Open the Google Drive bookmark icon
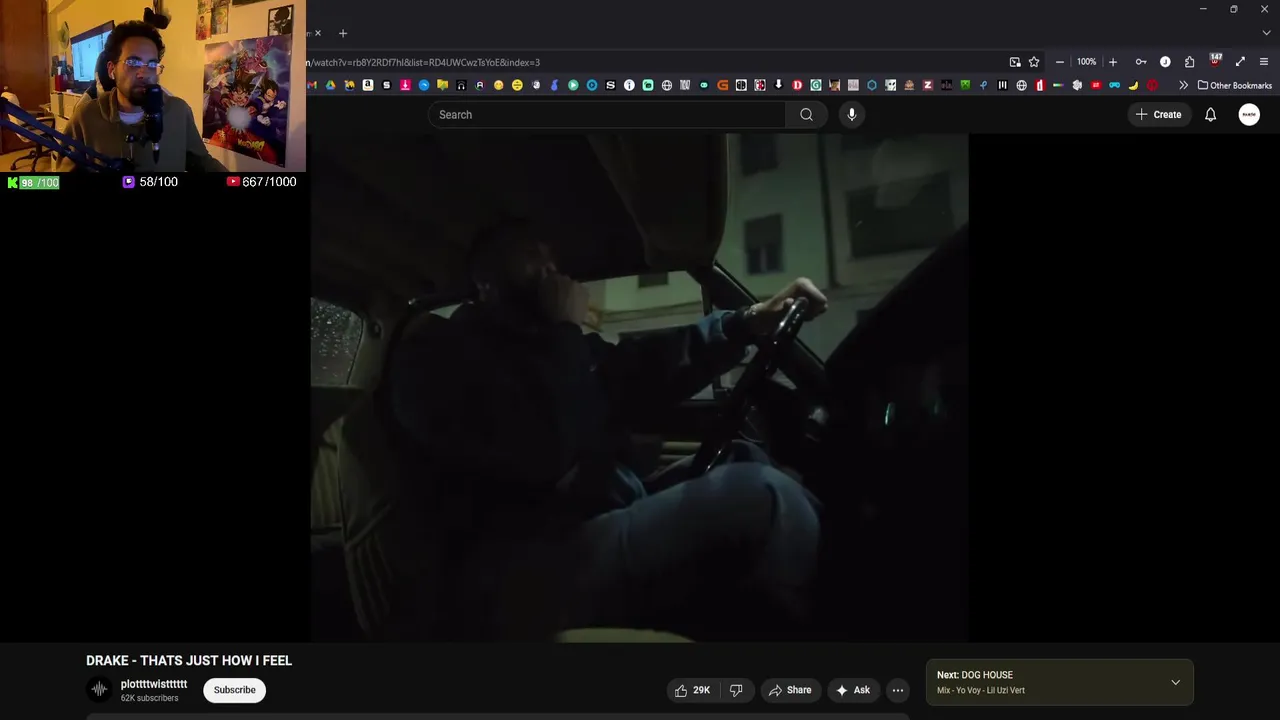This screenshot has height=720, width=1280. (330, 85)
